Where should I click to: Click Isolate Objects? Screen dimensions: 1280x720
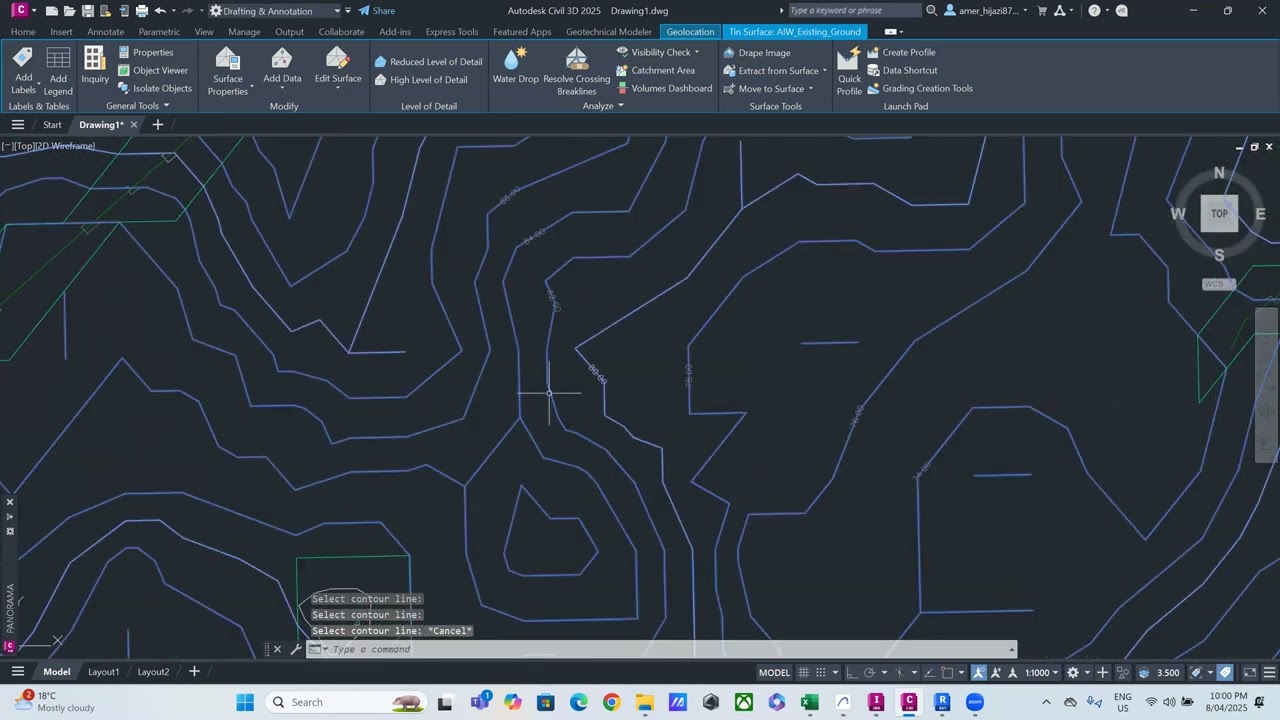point(155,88)
